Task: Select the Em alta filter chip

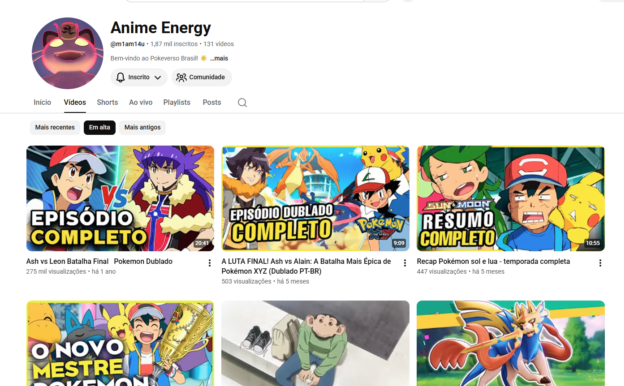Action: pos(99,127)
